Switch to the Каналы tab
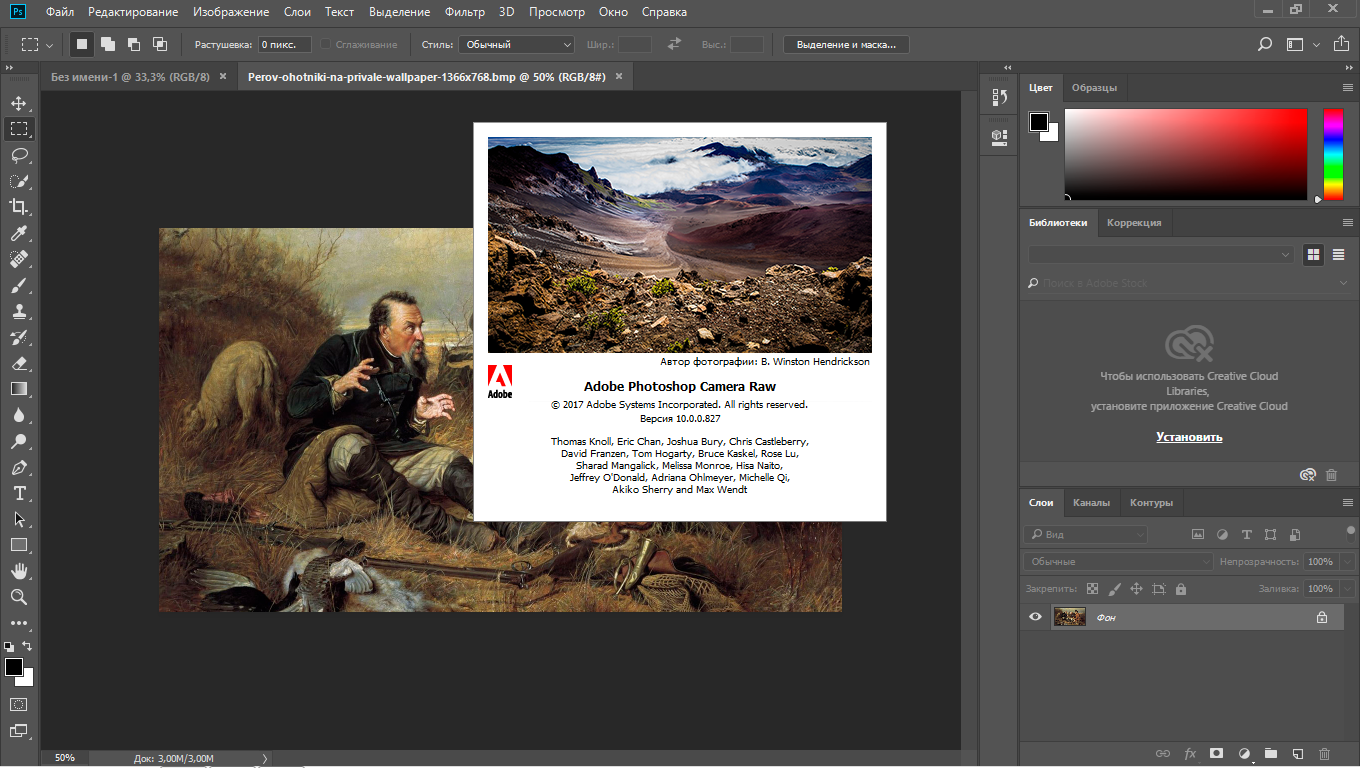This screenshot has width=1360, height=768. click(x=1091, y=502)
